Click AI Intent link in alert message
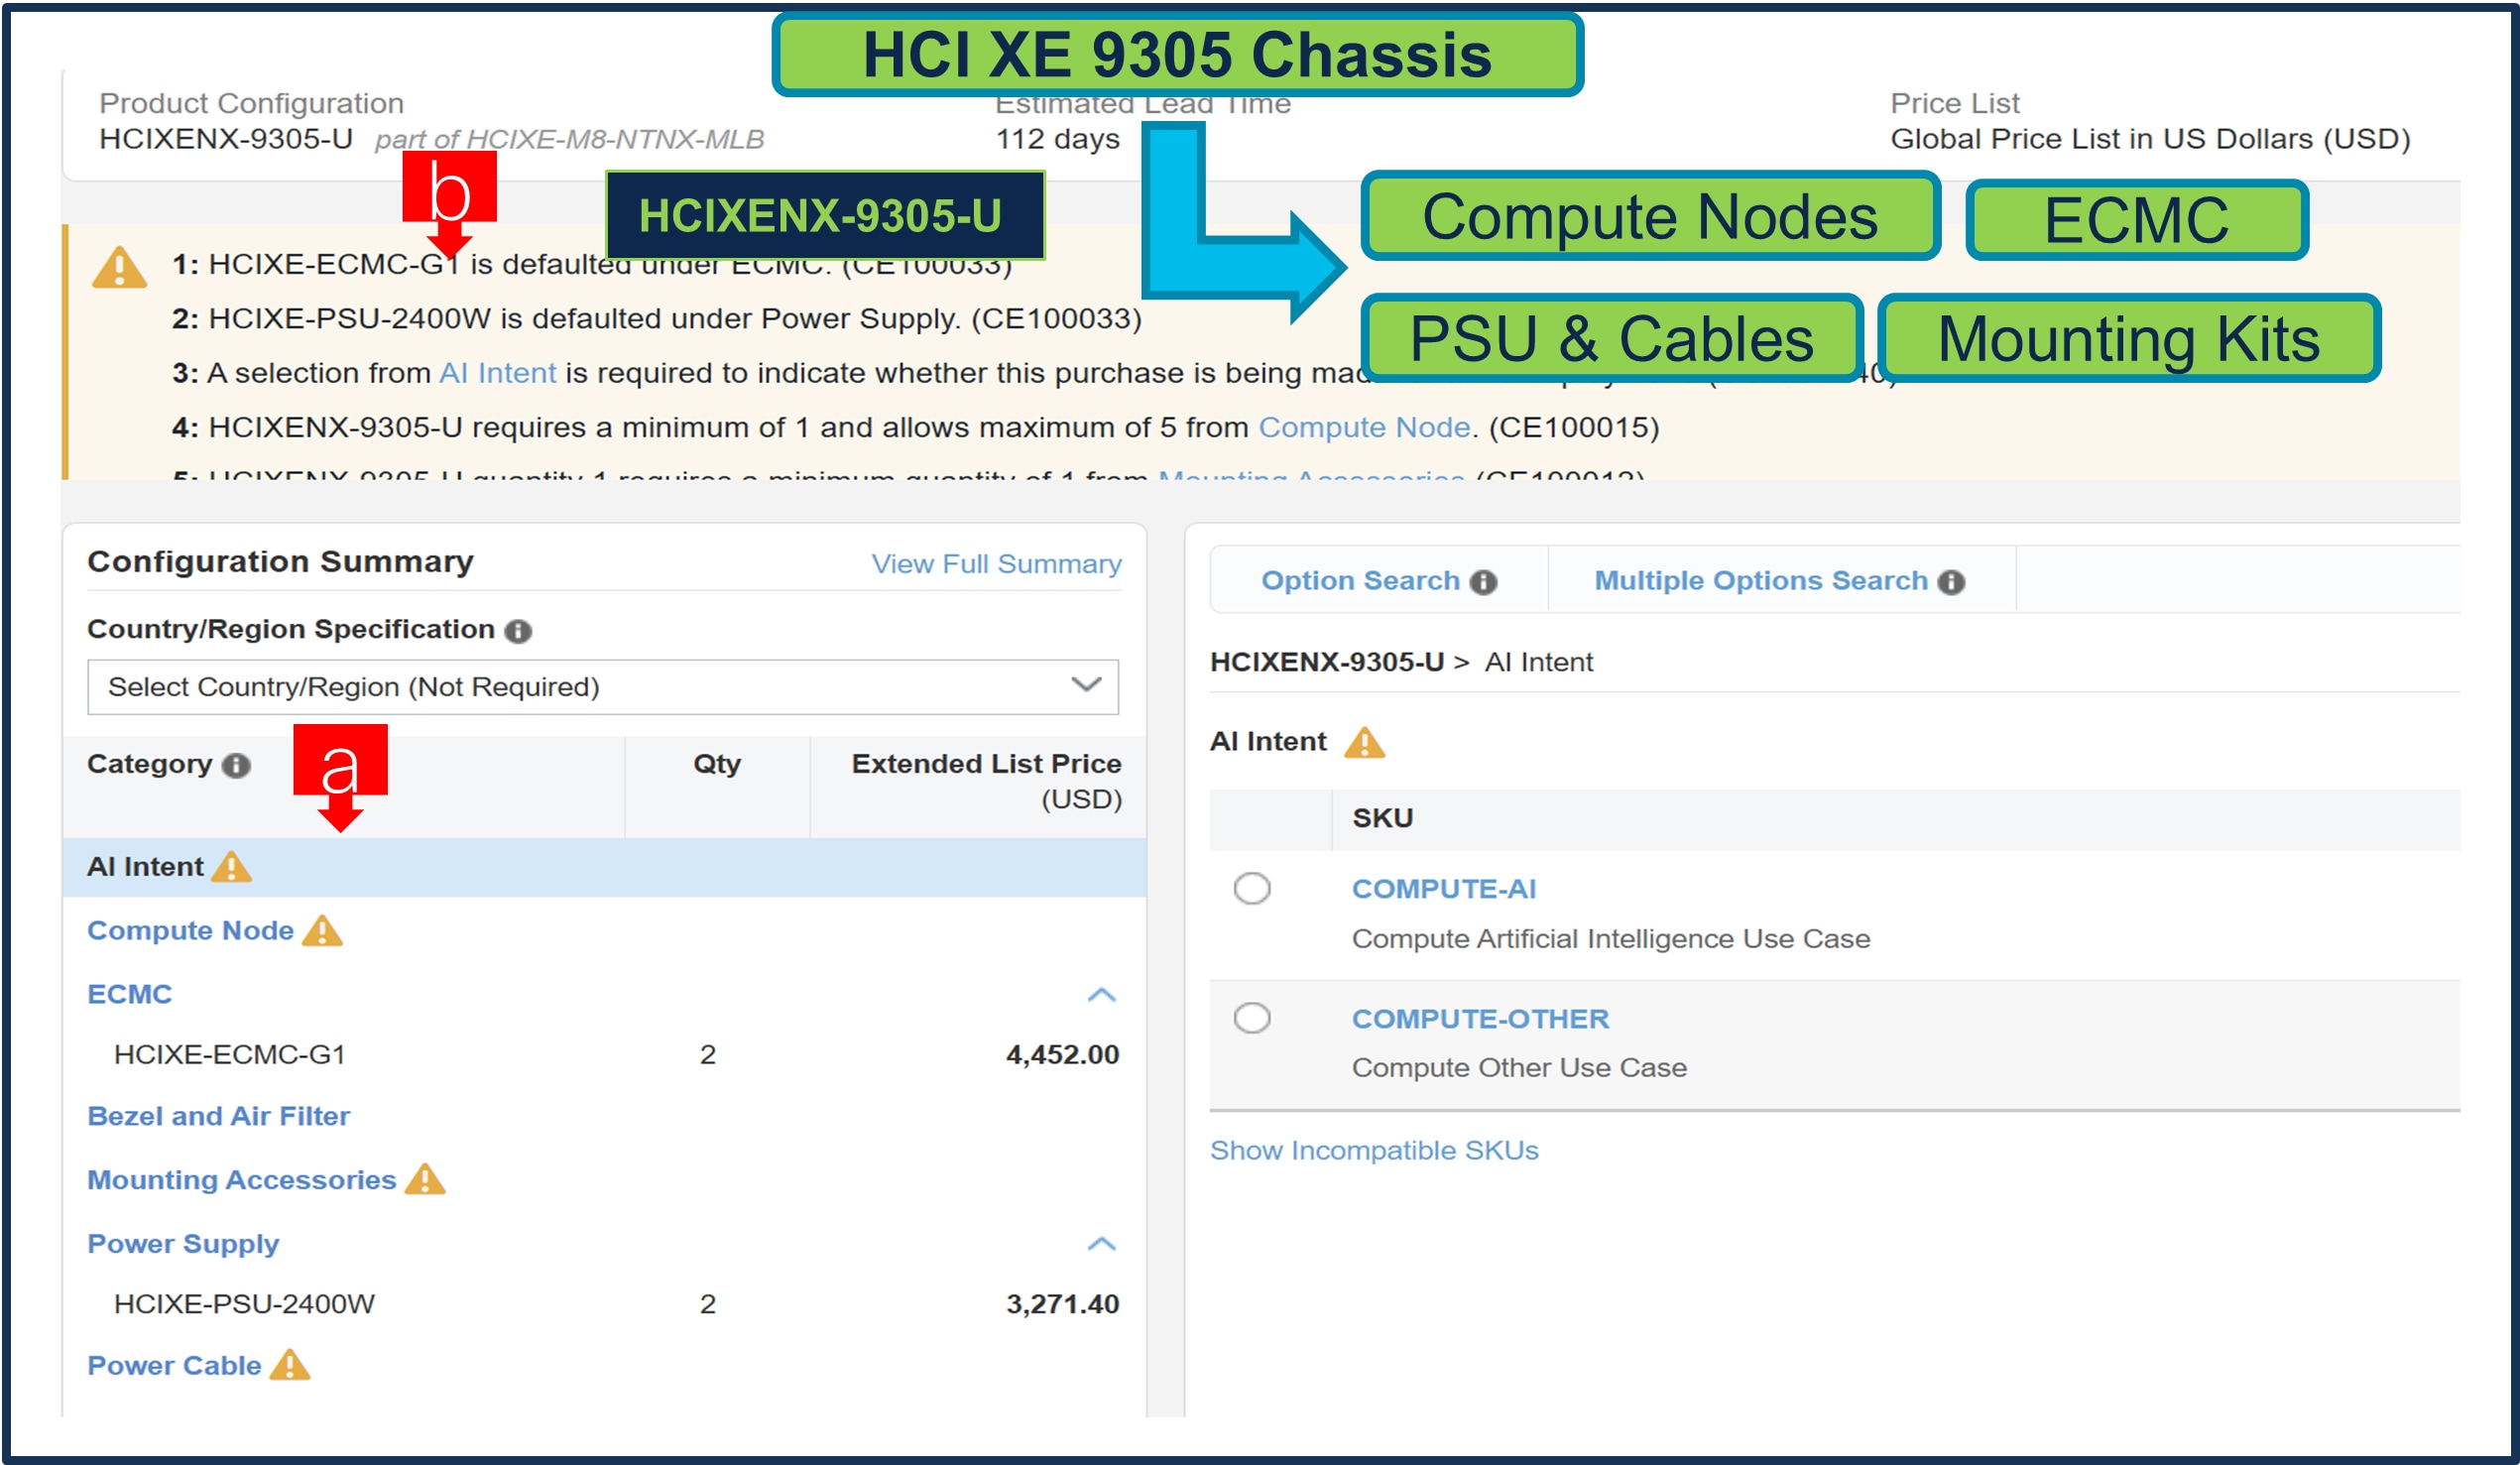 pos(498,373)
